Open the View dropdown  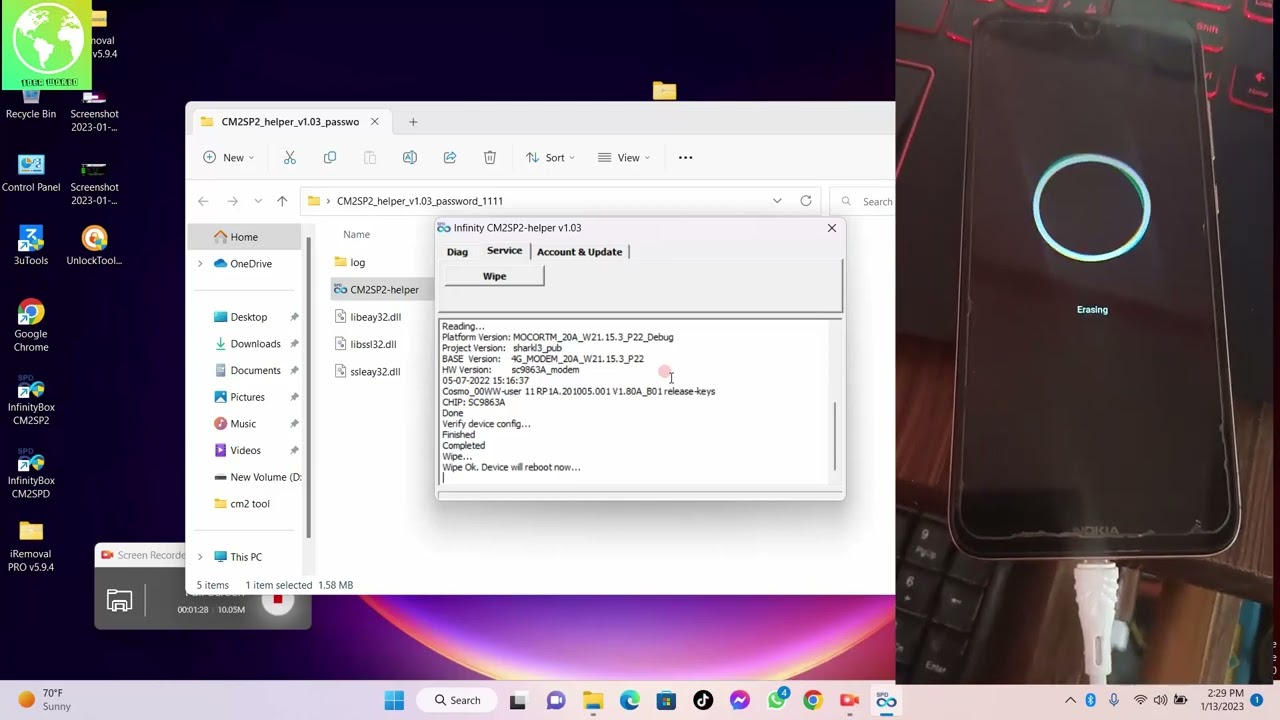pos(624,157)
